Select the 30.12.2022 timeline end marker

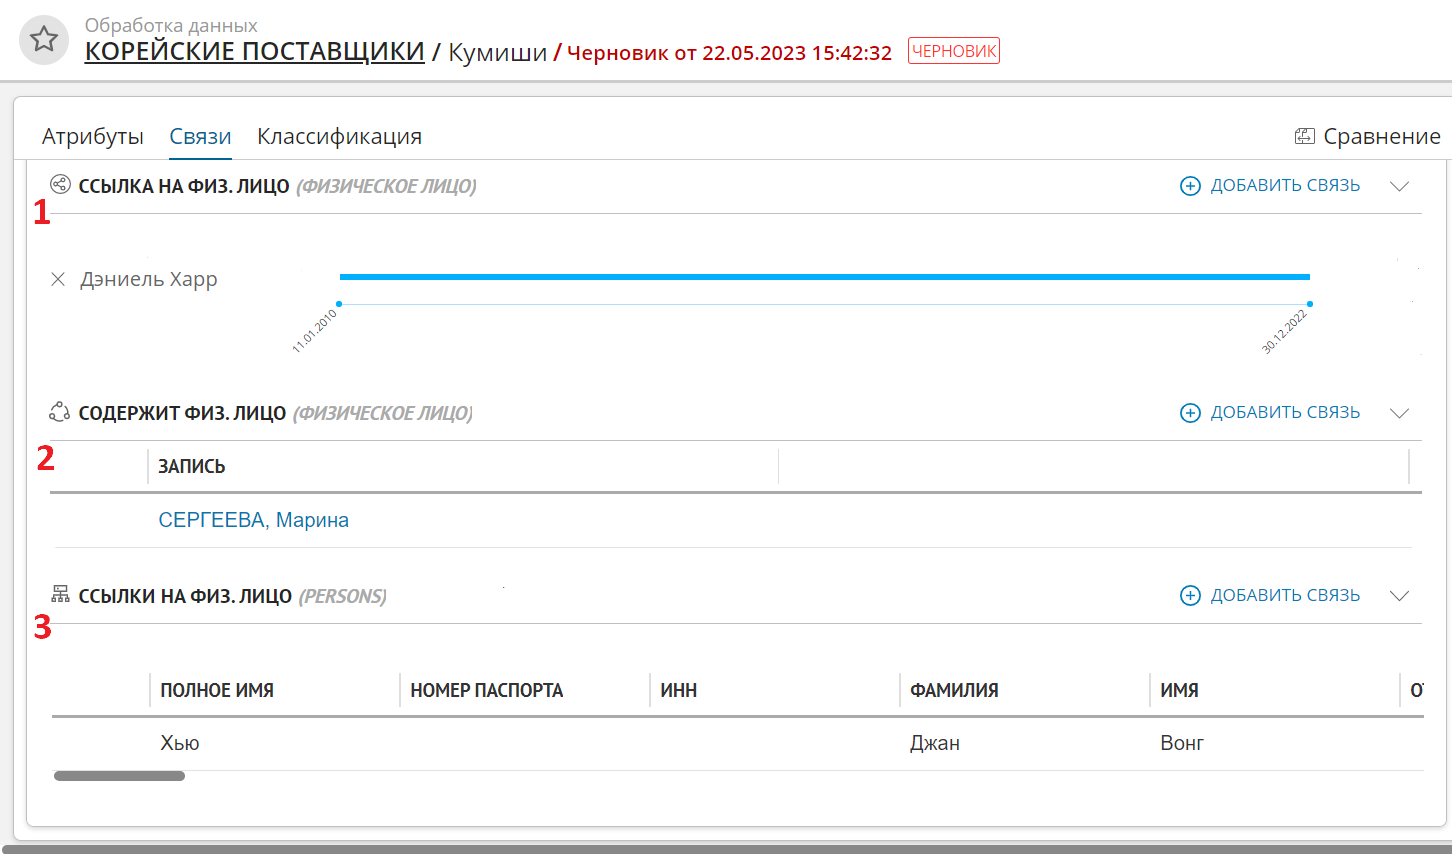1310,304
